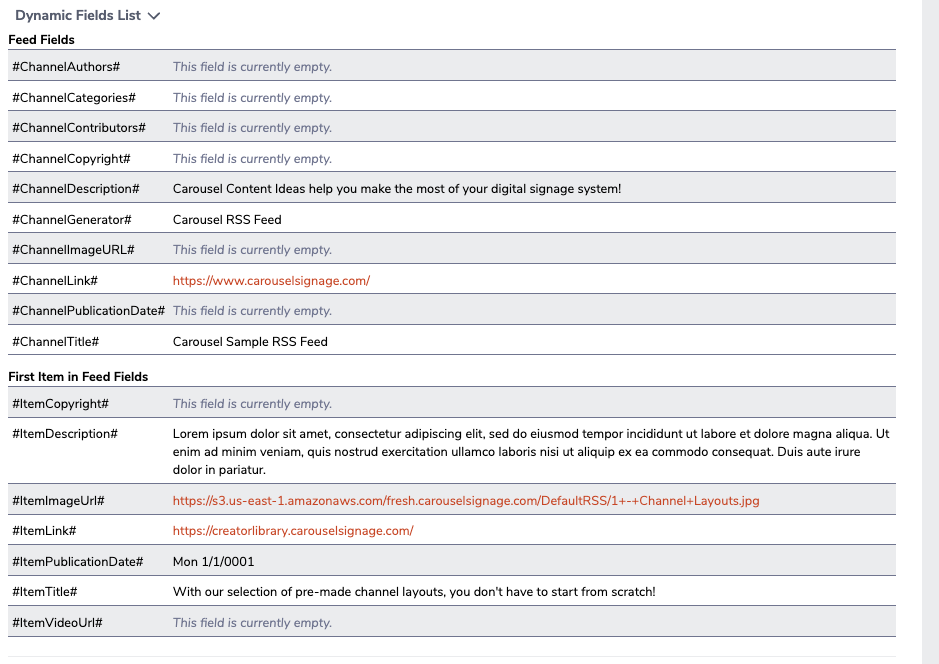Select the #ItemLink# field name
Image resolution: width=939 pixels, height=664 pixels.
click(x=44, y=531)
